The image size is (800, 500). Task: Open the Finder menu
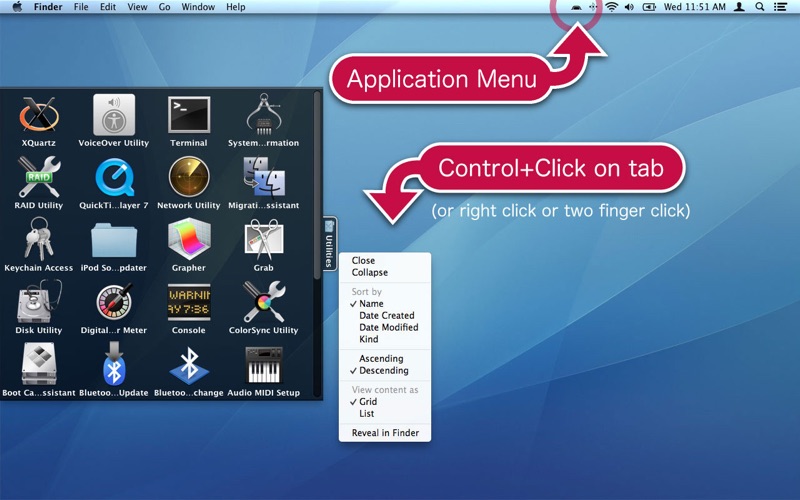[48, 7]
